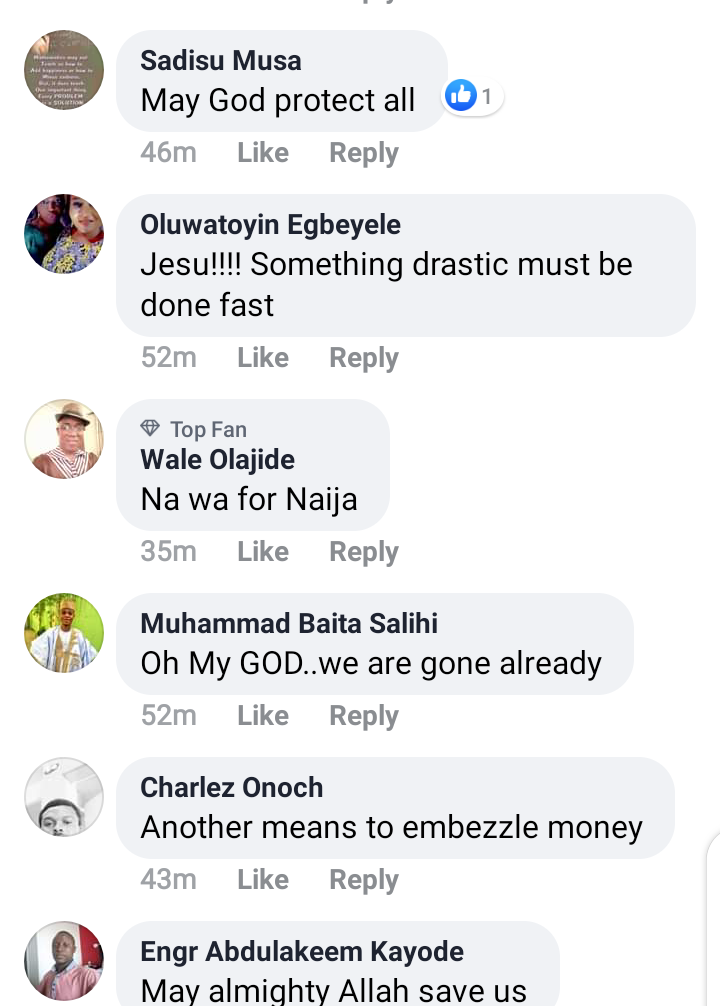Open Oluwatoyin Egbeyele's profile picture
Image resolution: width=720 pixels, height=1006 pixels.
64,234
